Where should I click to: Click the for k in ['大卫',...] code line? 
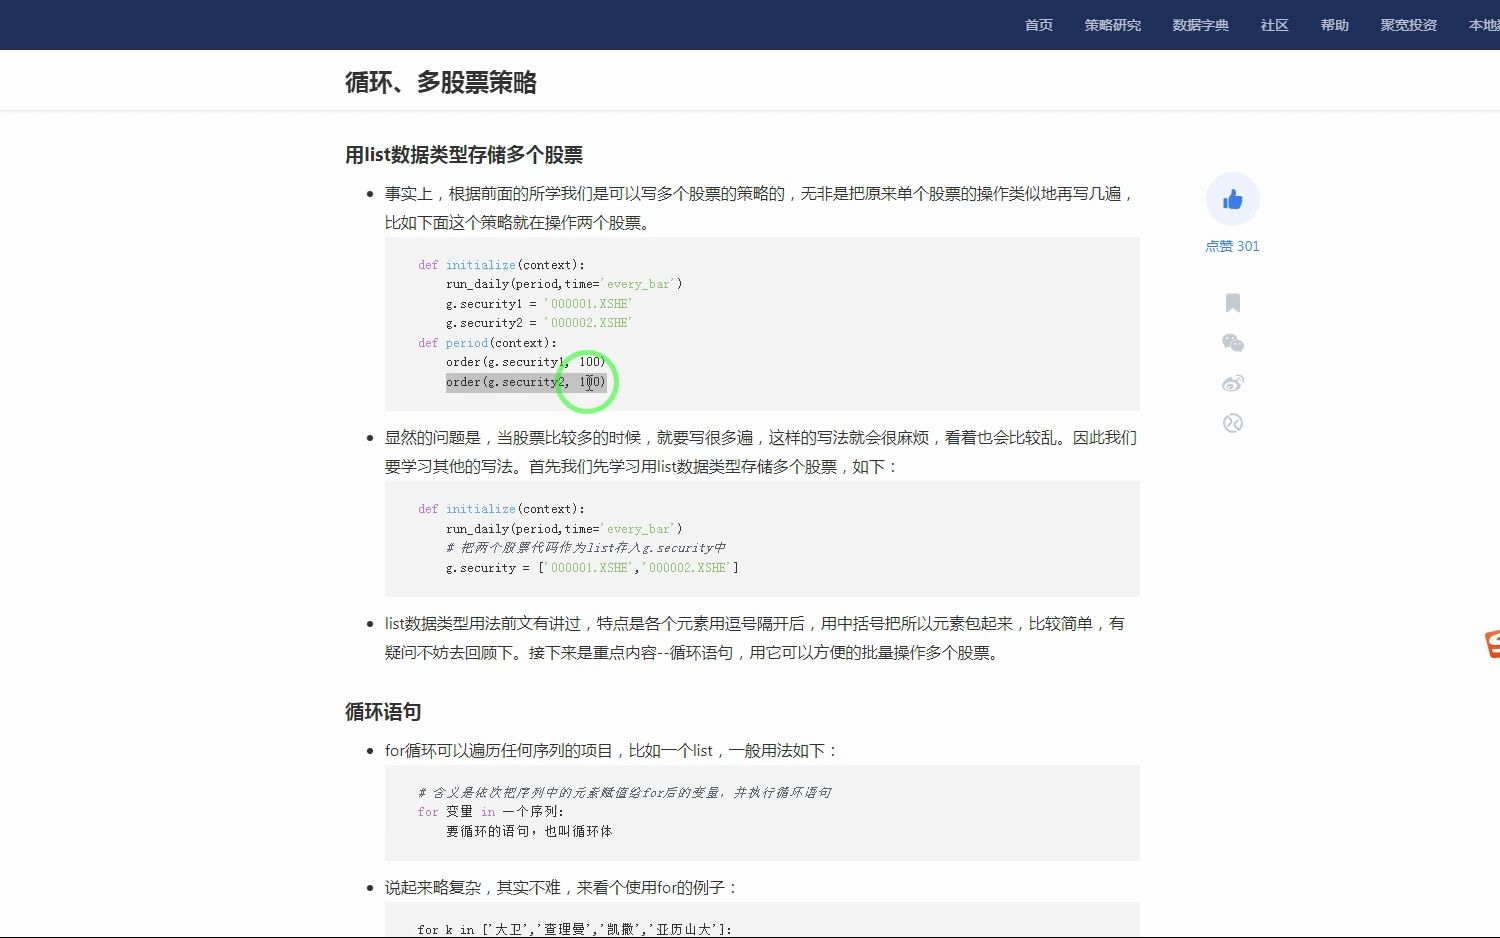point(575,930)
